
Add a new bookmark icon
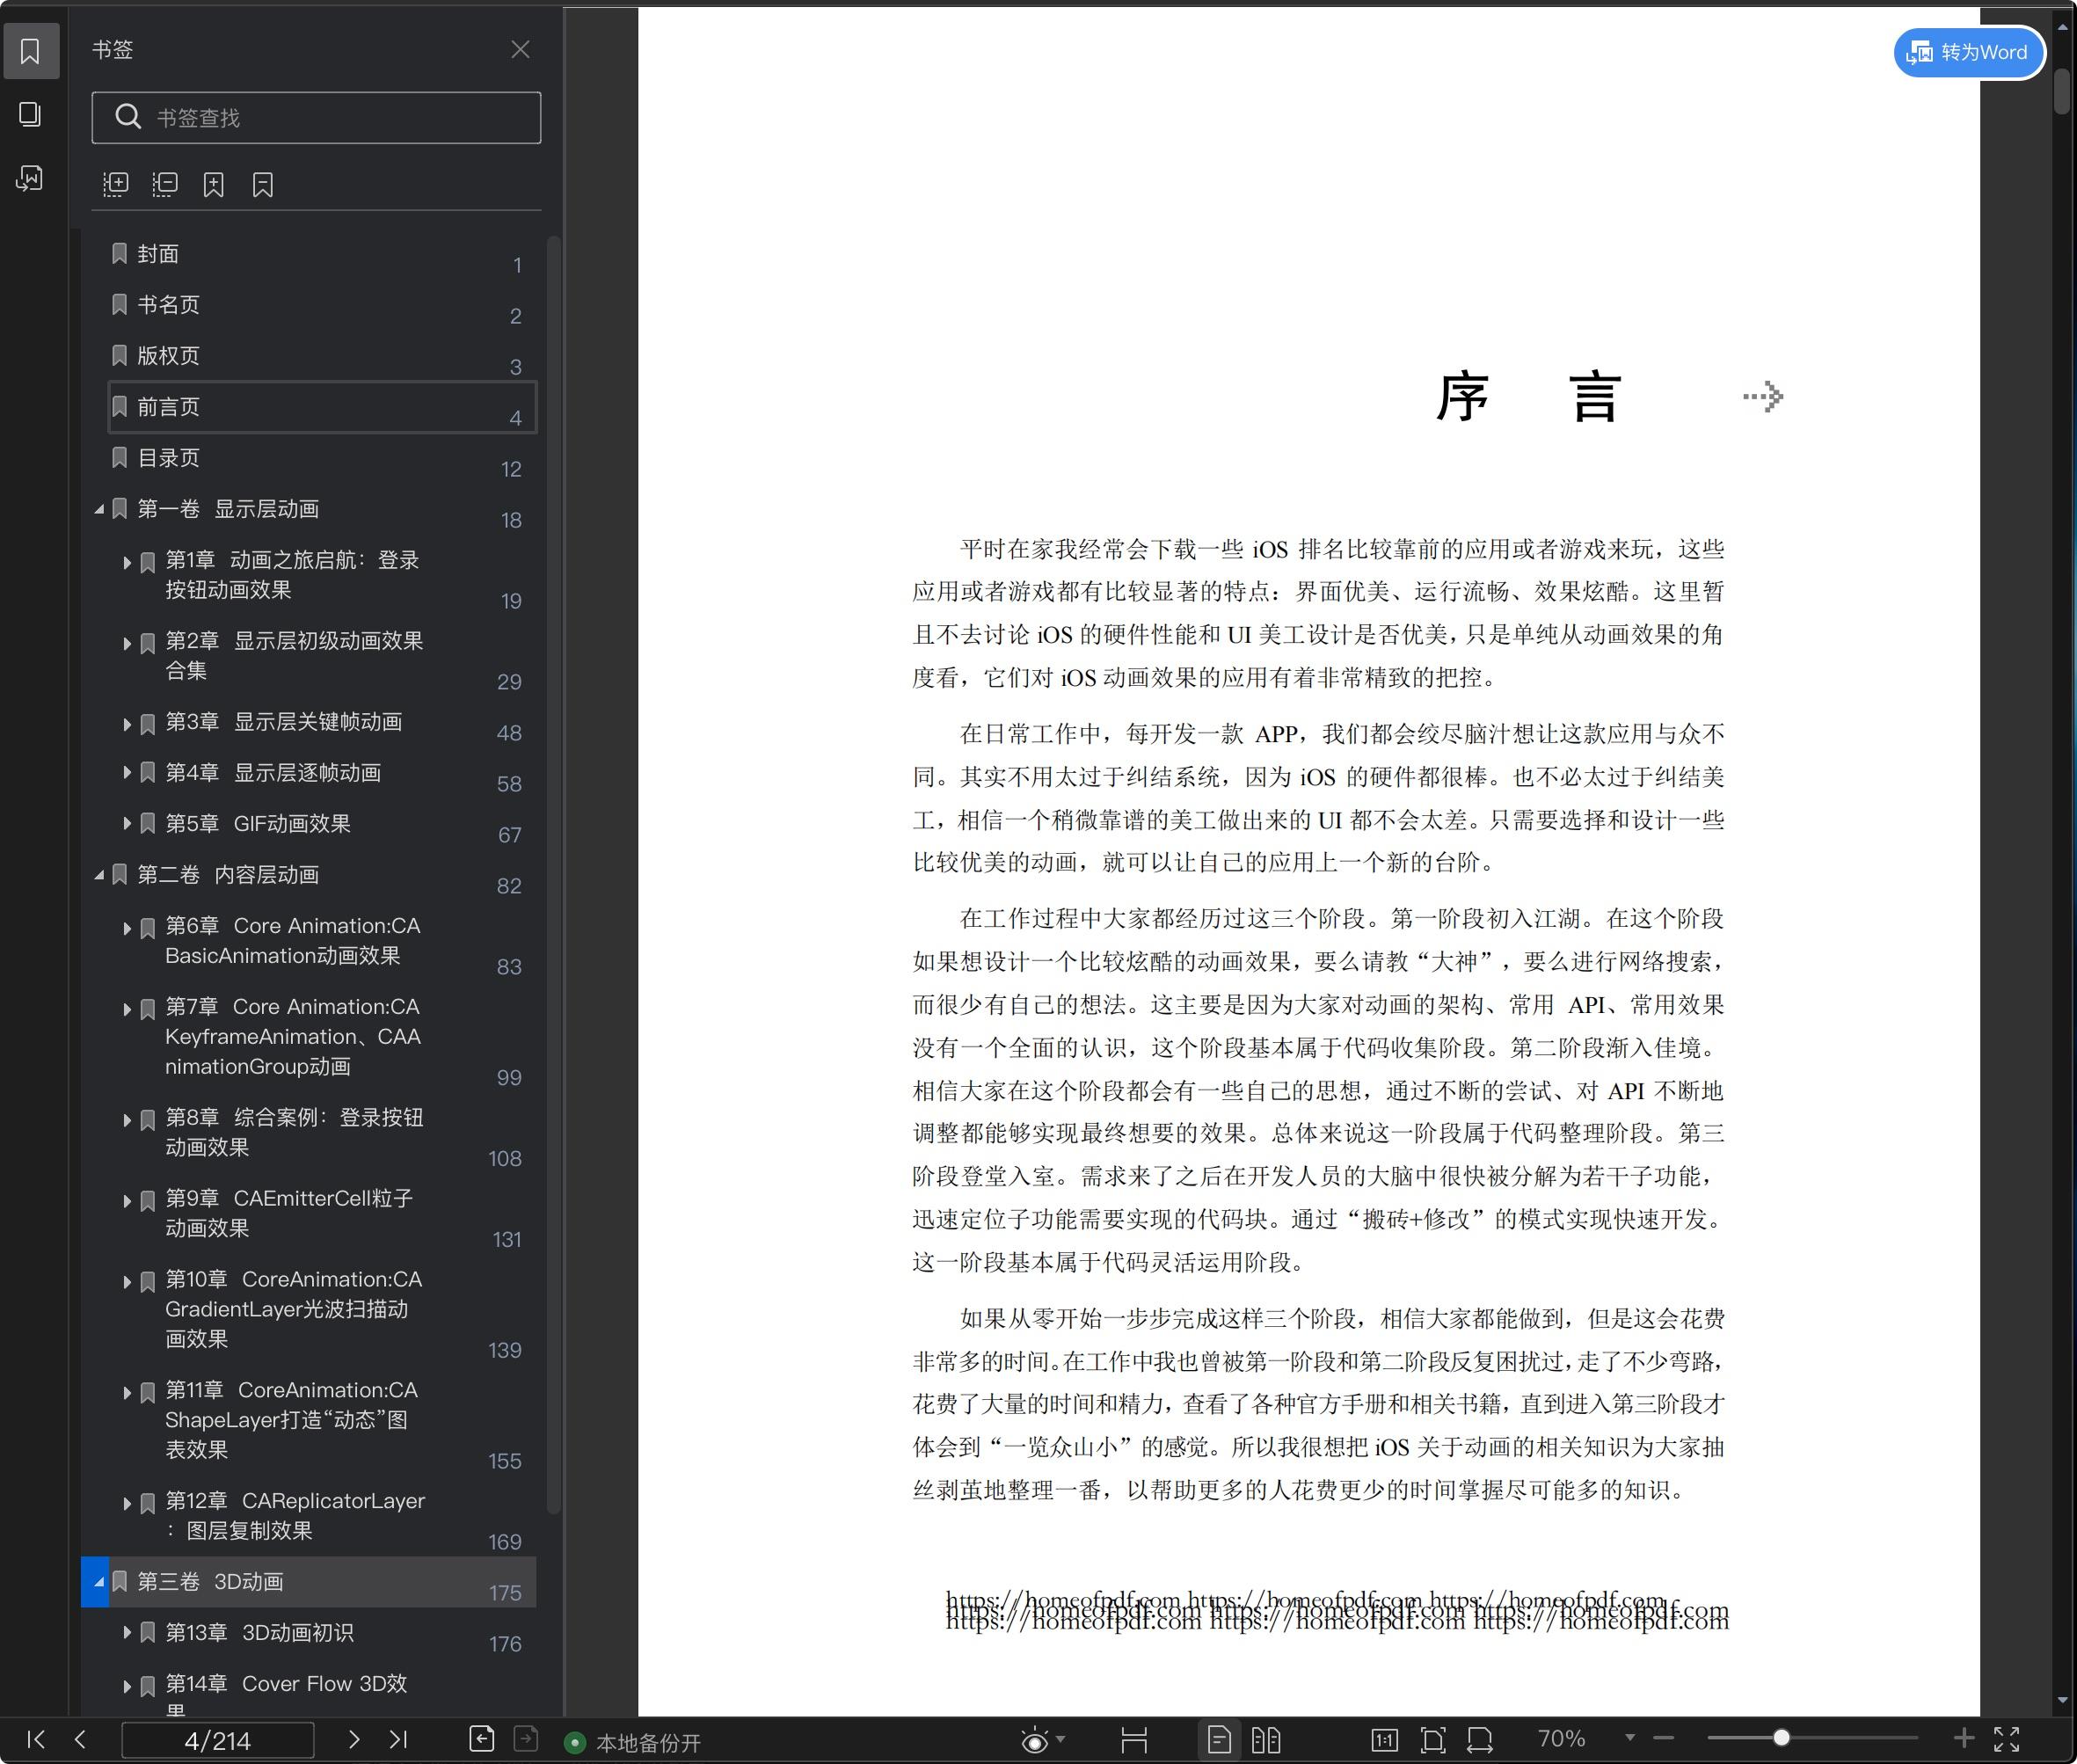(x=214, y=184)
